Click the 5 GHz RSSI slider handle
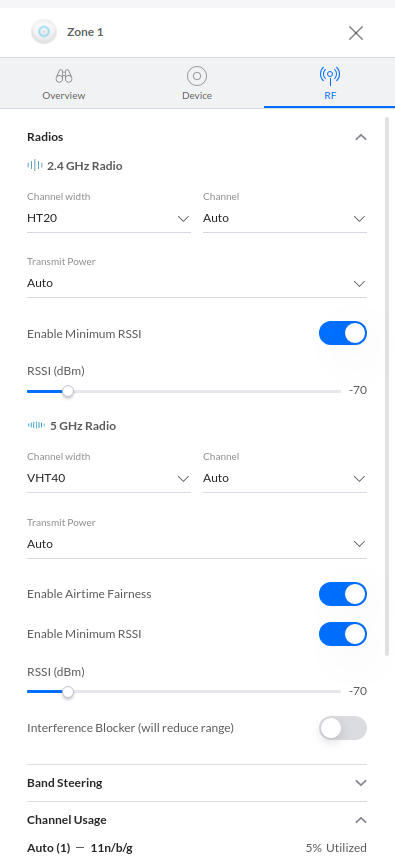 coord(68,692)
